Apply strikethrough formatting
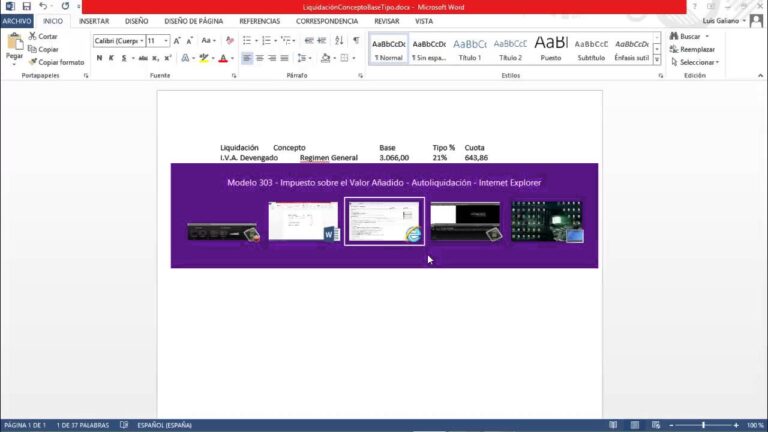The width and height of the screenshot is (768, 432). (x=143, y=58)
